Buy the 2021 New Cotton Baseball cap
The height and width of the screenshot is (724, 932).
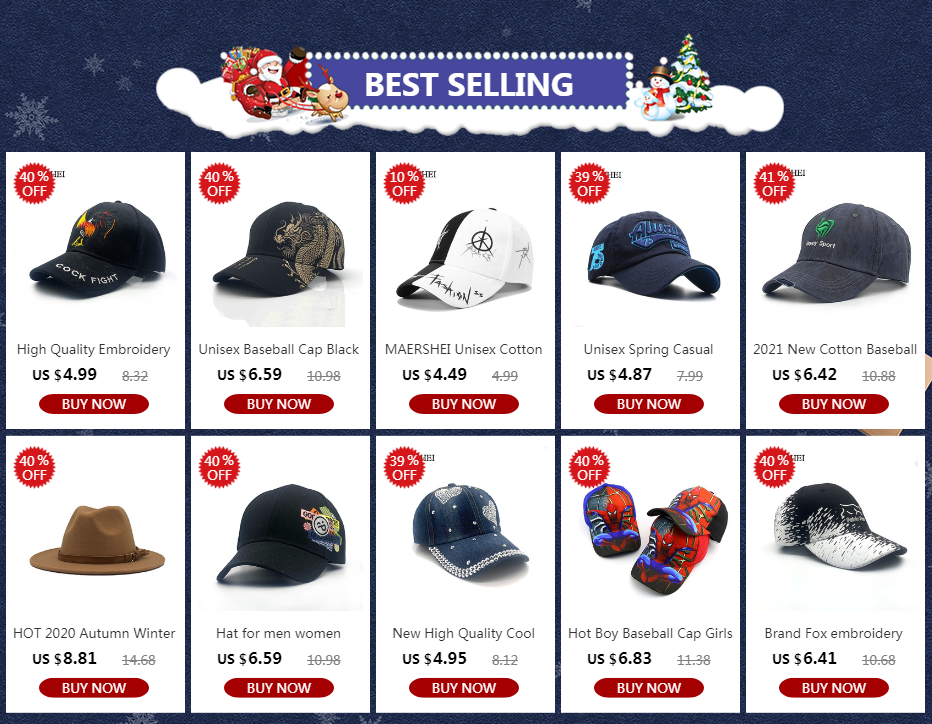834,404
